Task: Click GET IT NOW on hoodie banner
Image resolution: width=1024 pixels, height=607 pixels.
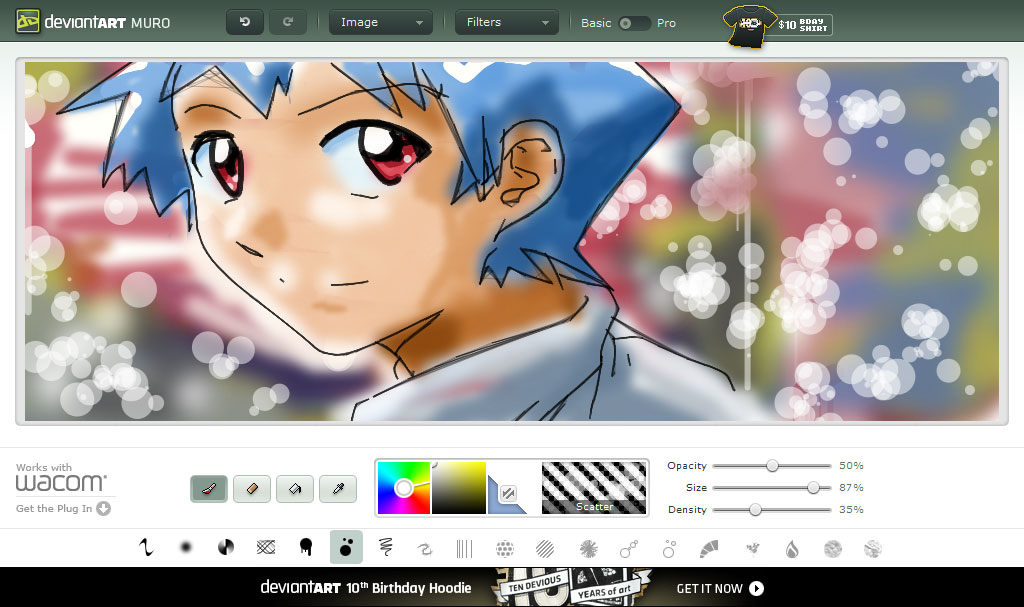Action: tap(720, 589)
